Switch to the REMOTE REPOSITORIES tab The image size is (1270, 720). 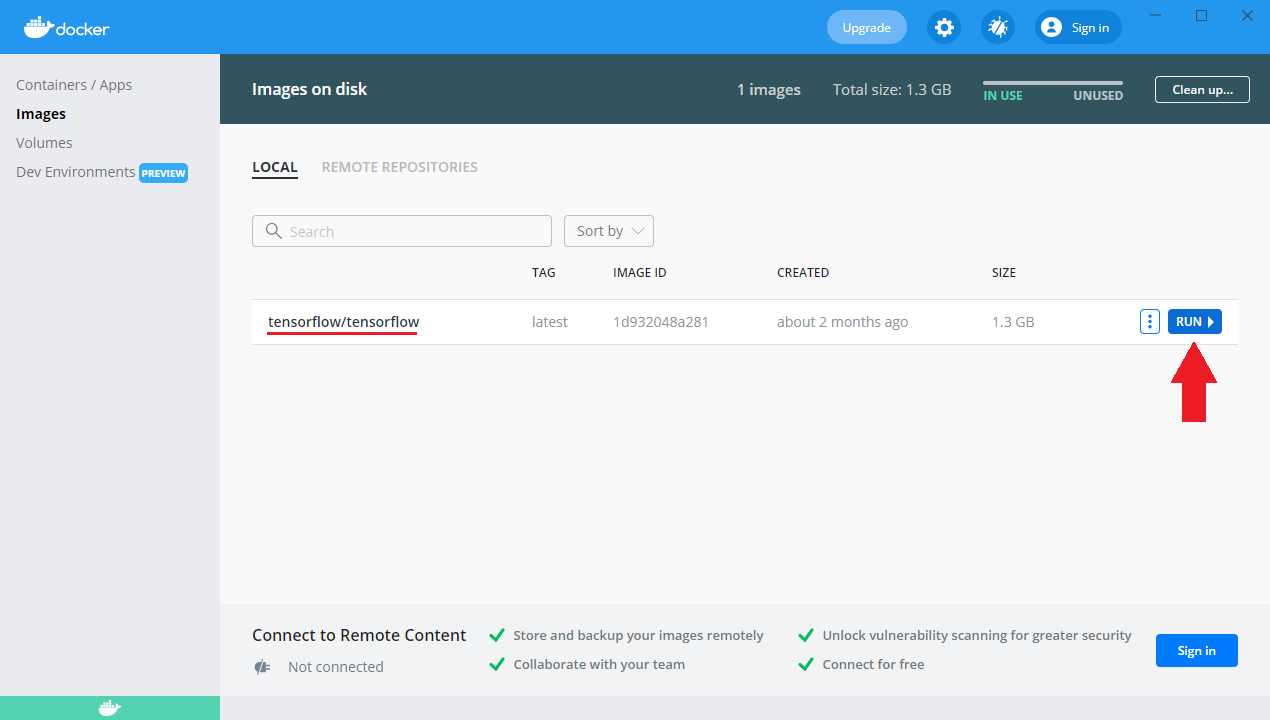click(400, 167)
